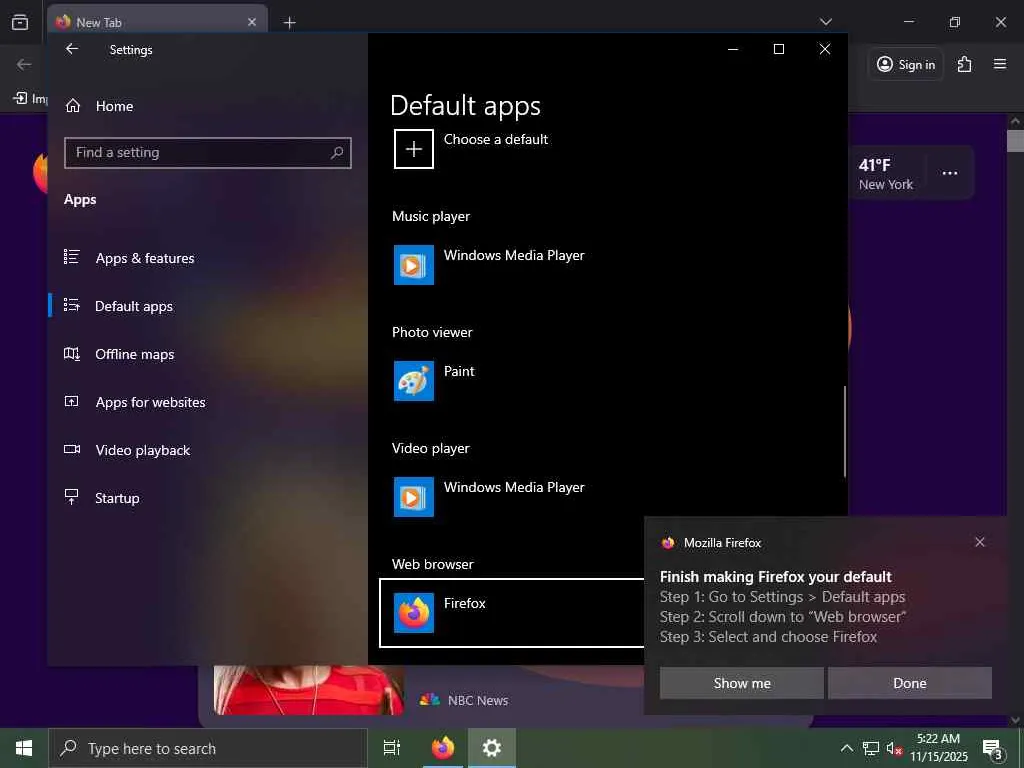
Task: Click the Firefox page scrollbar up arrow
Action: pos(1015,121)
